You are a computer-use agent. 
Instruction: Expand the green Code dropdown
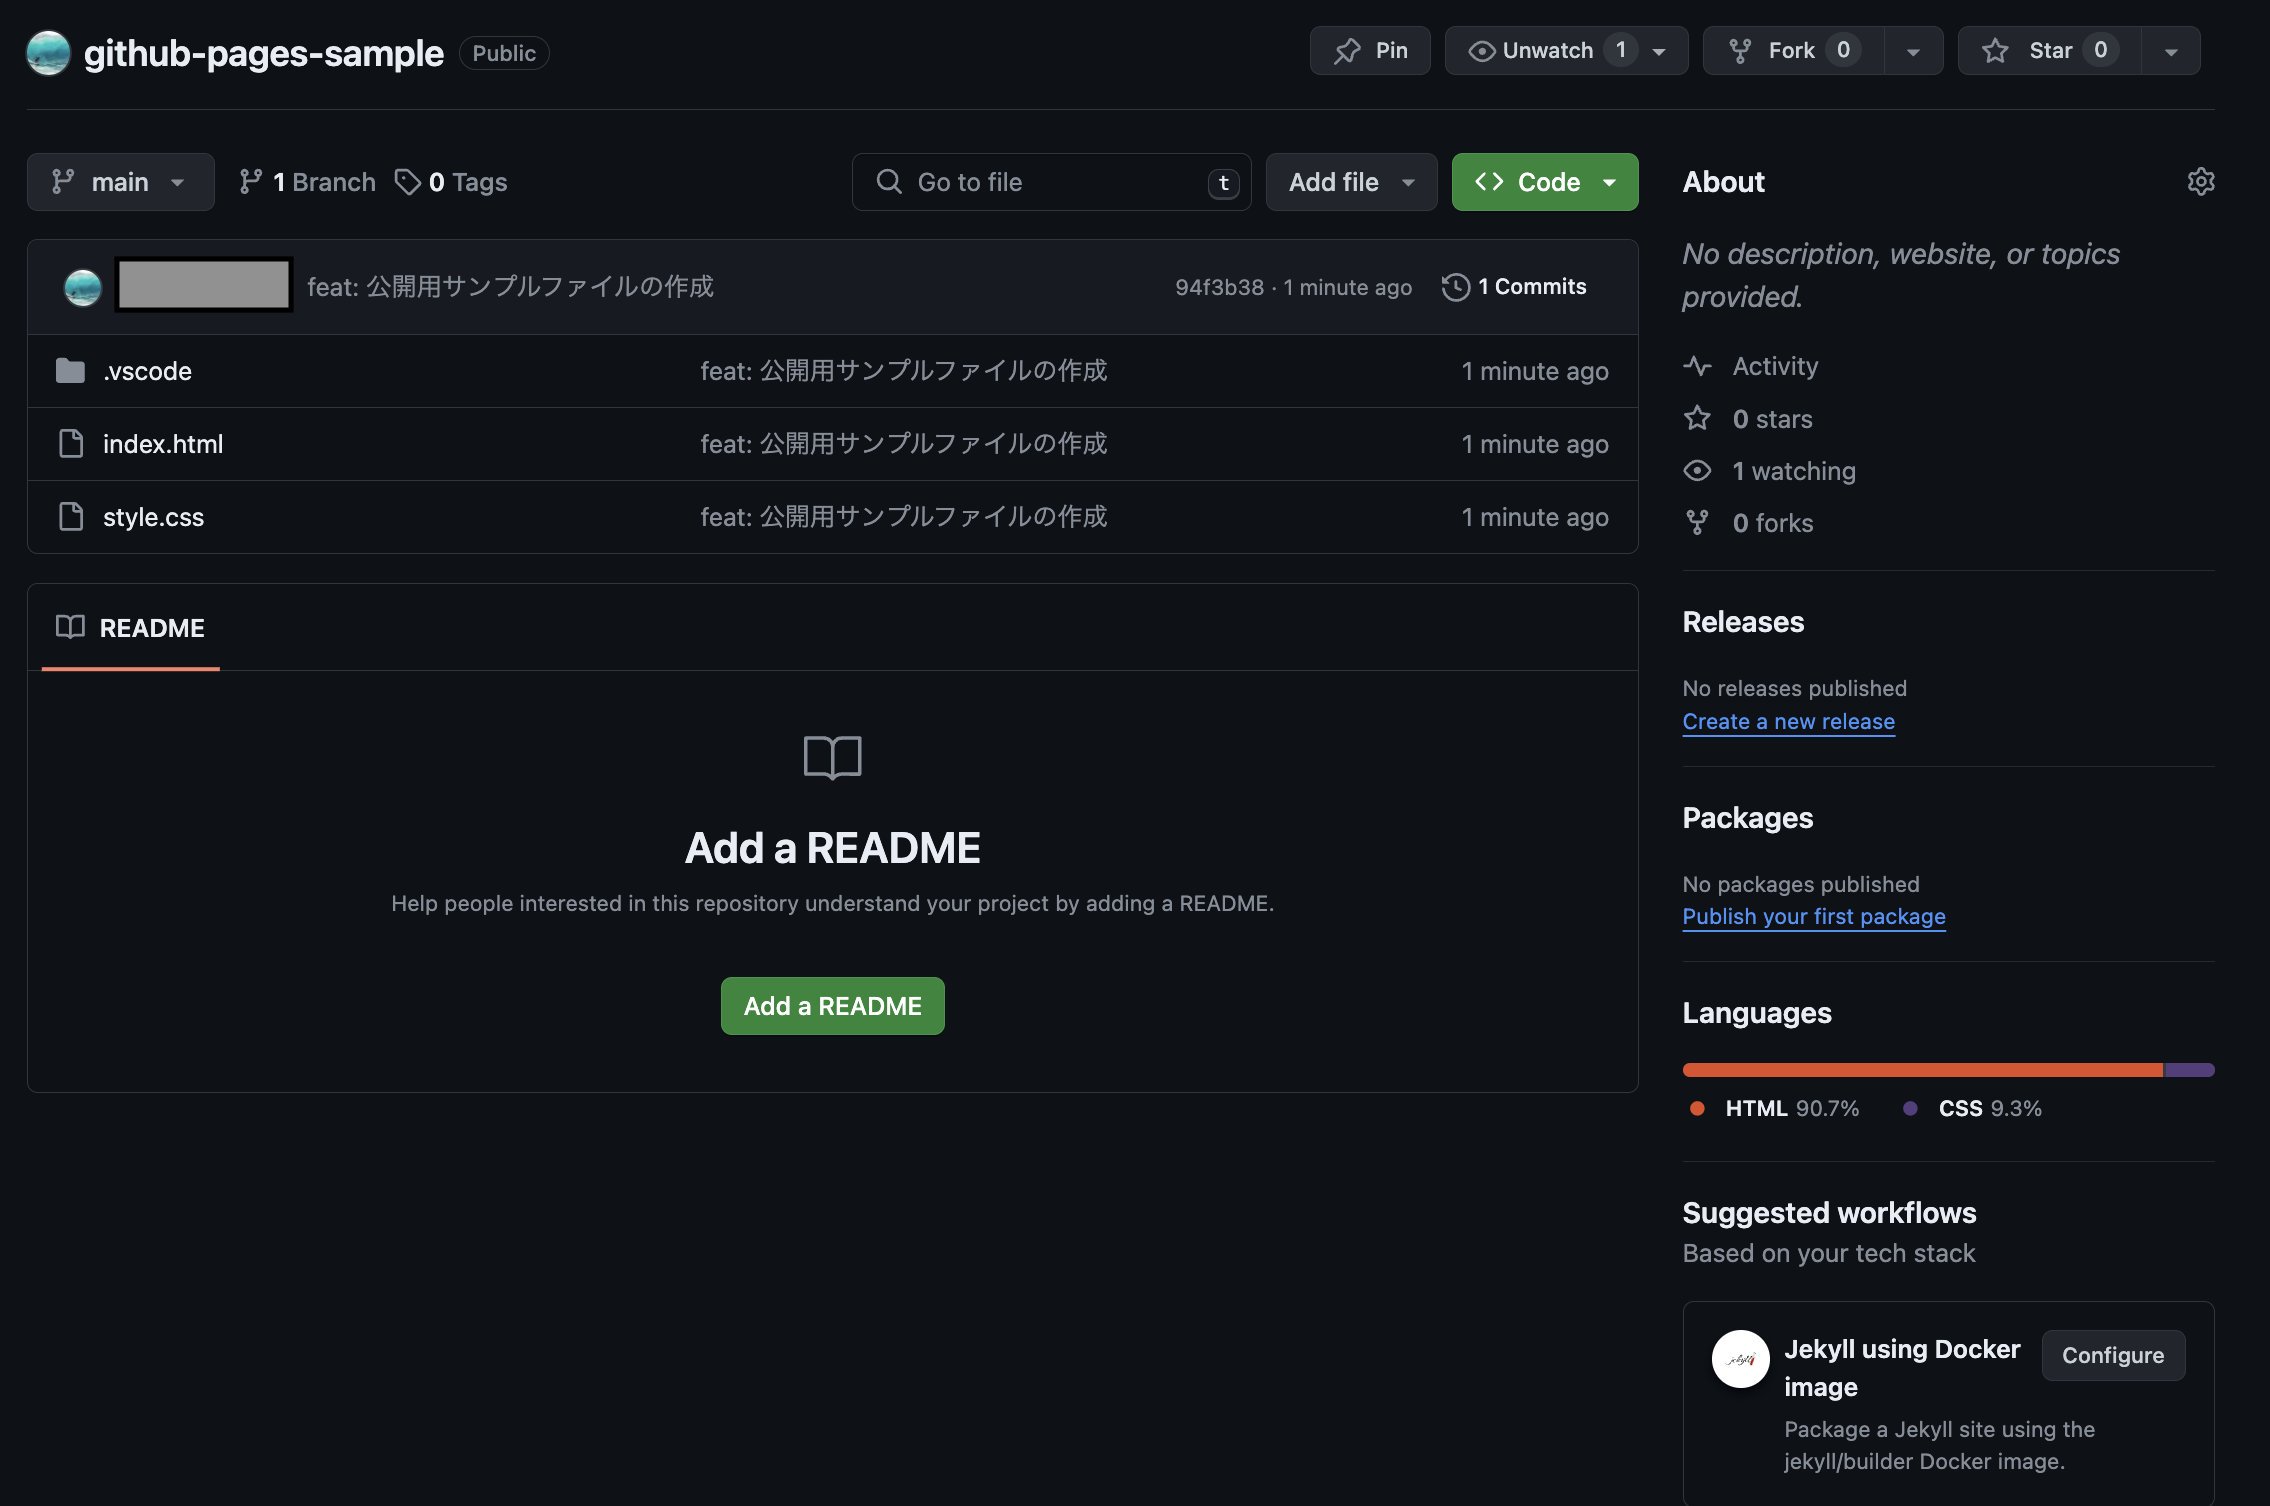(1544, 182)
